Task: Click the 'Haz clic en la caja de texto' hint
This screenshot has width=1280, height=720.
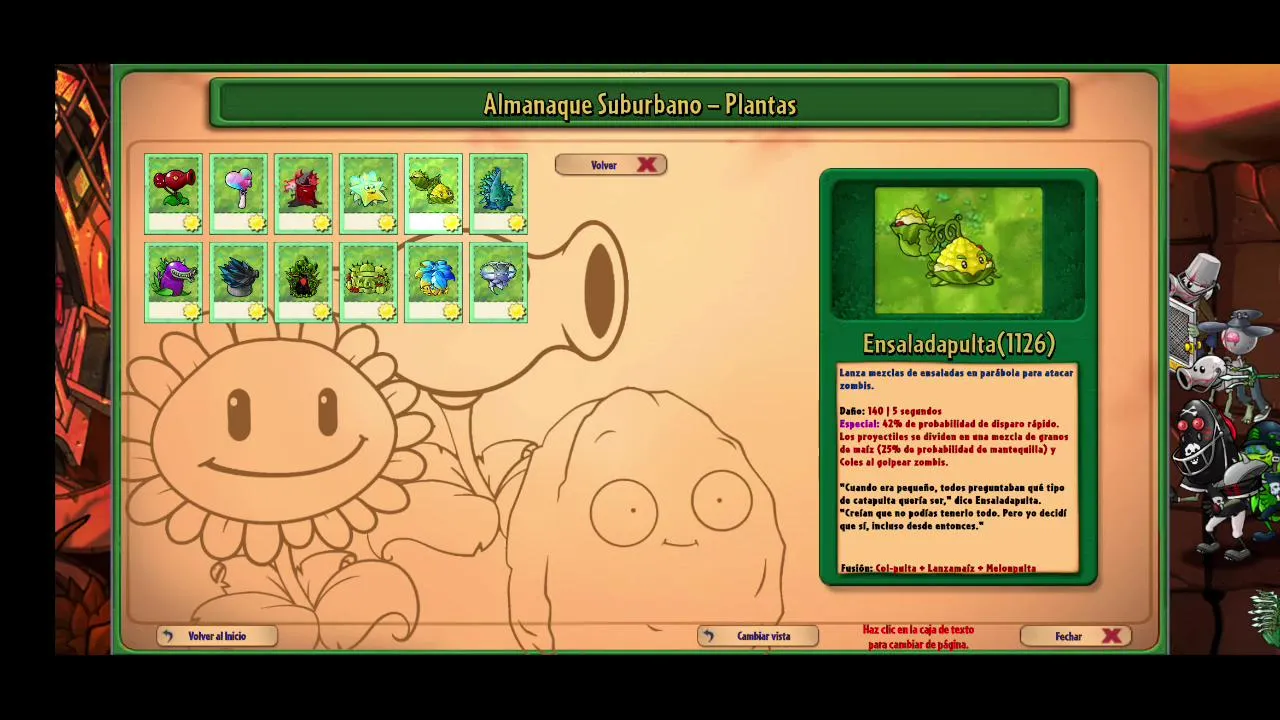Action: (x=918, y=637)
